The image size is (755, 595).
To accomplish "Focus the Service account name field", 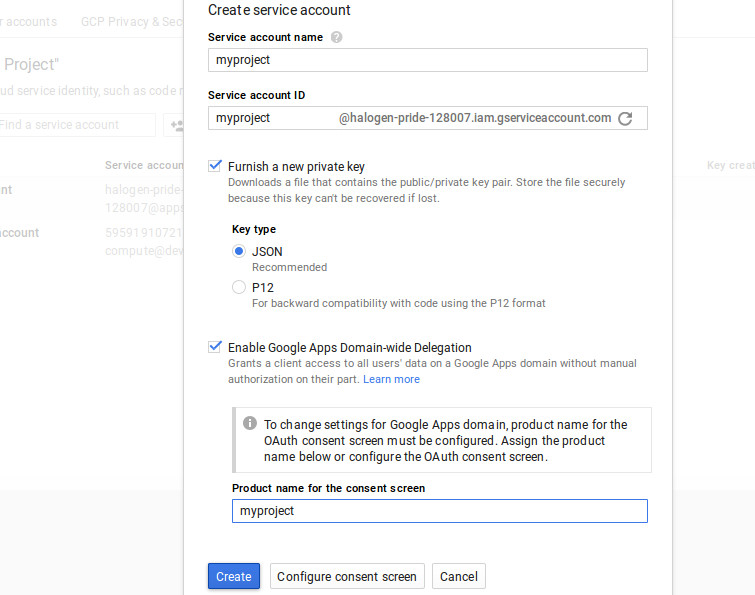I will pos(428,60).
